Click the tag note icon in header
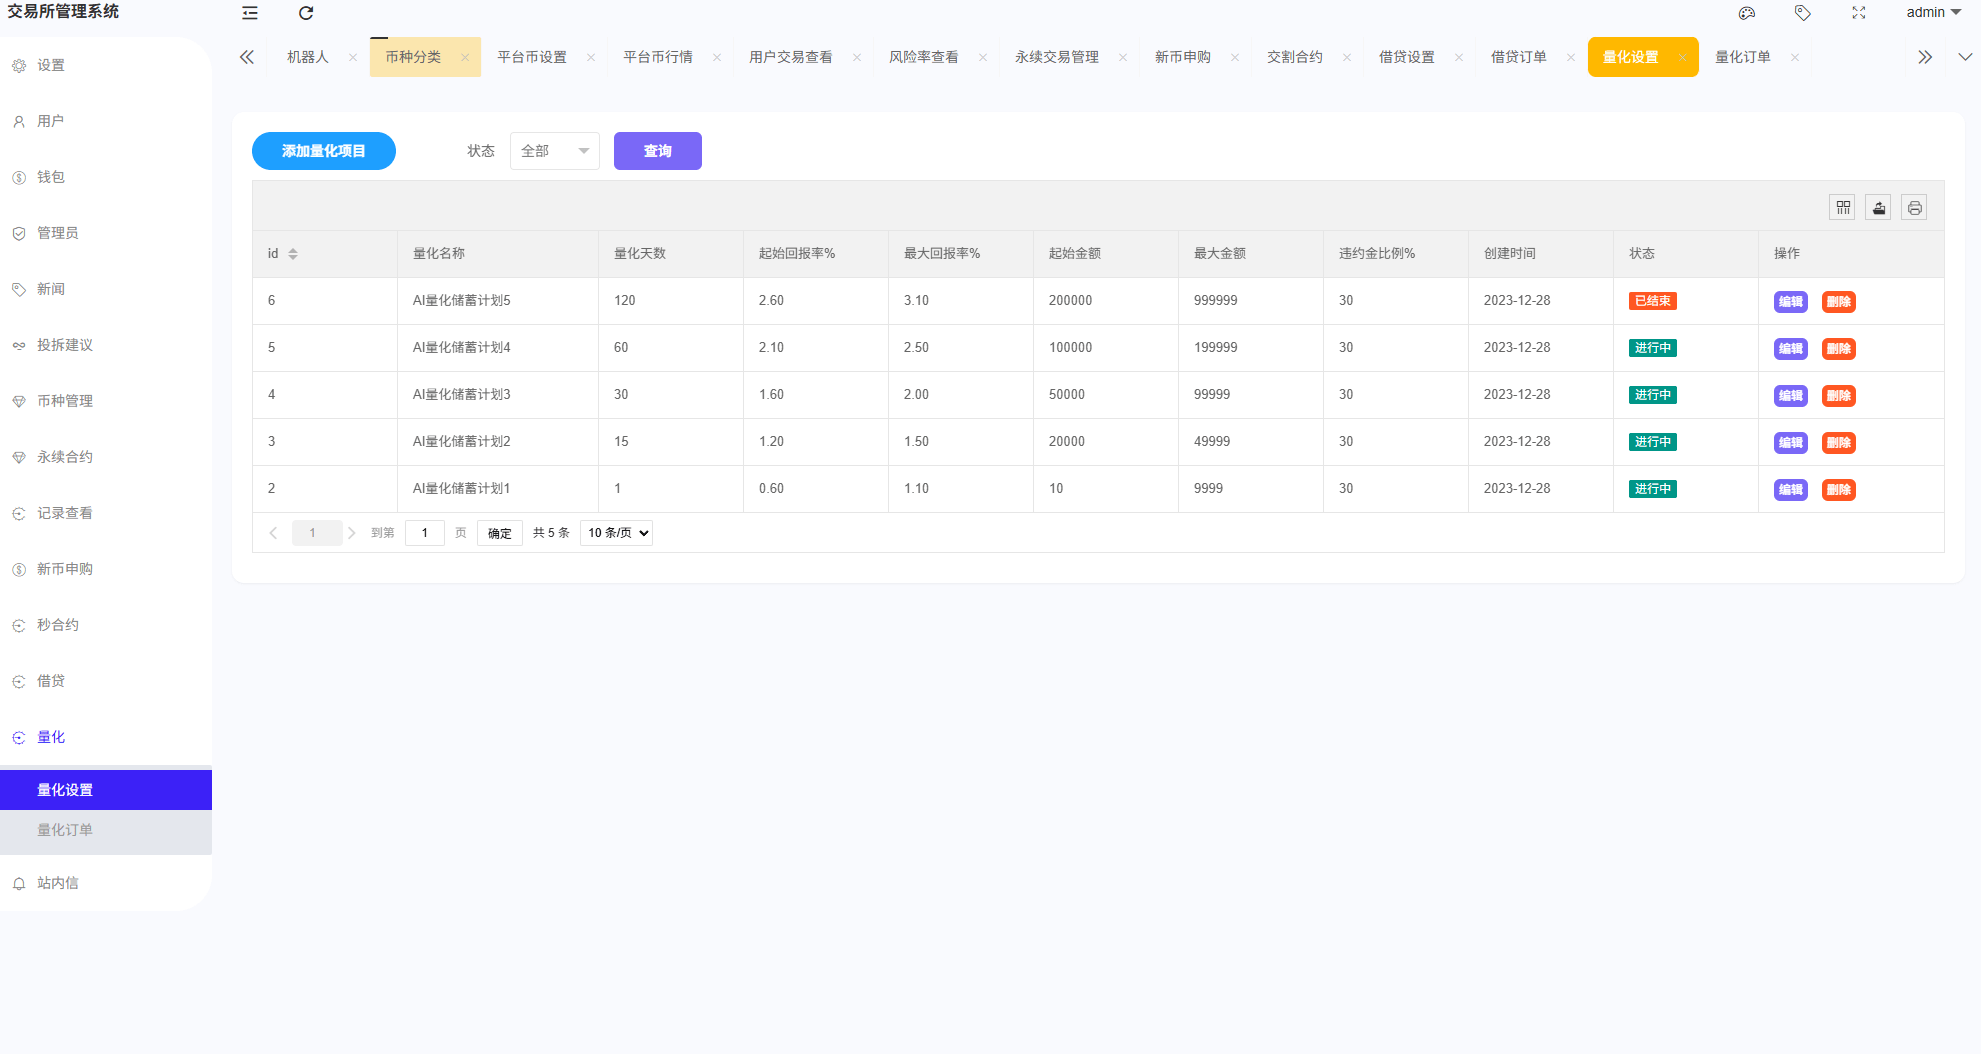The height and width of the screenshot is (1054, 1981). pyautogui.click(x=1802, y=13)
